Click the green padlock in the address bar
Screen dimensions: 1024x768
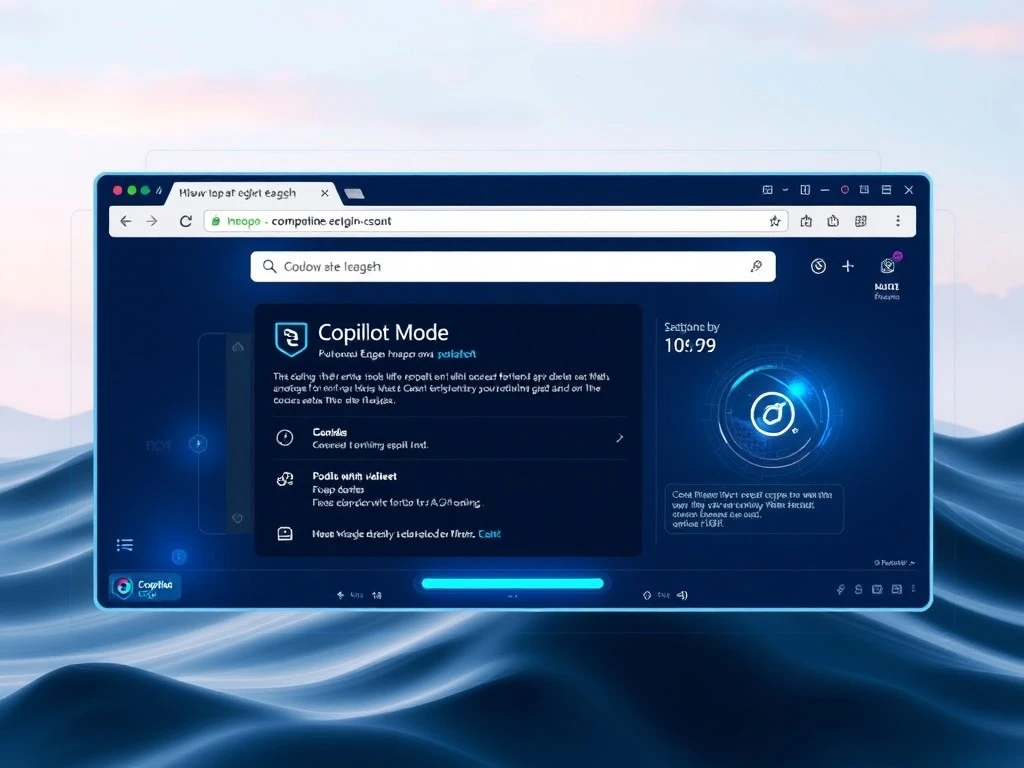216,221
